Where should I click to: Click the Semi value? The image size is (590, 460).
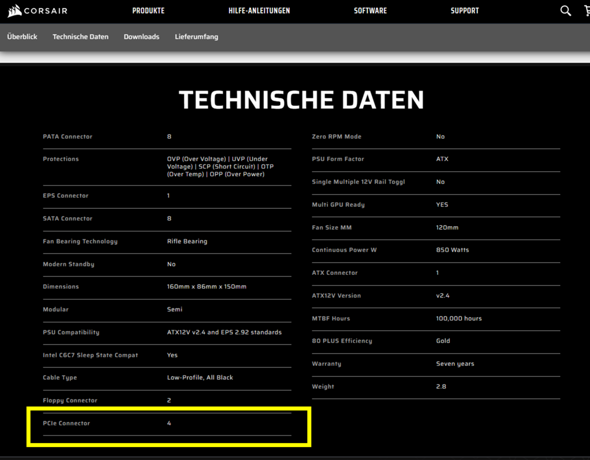[175, 310]
